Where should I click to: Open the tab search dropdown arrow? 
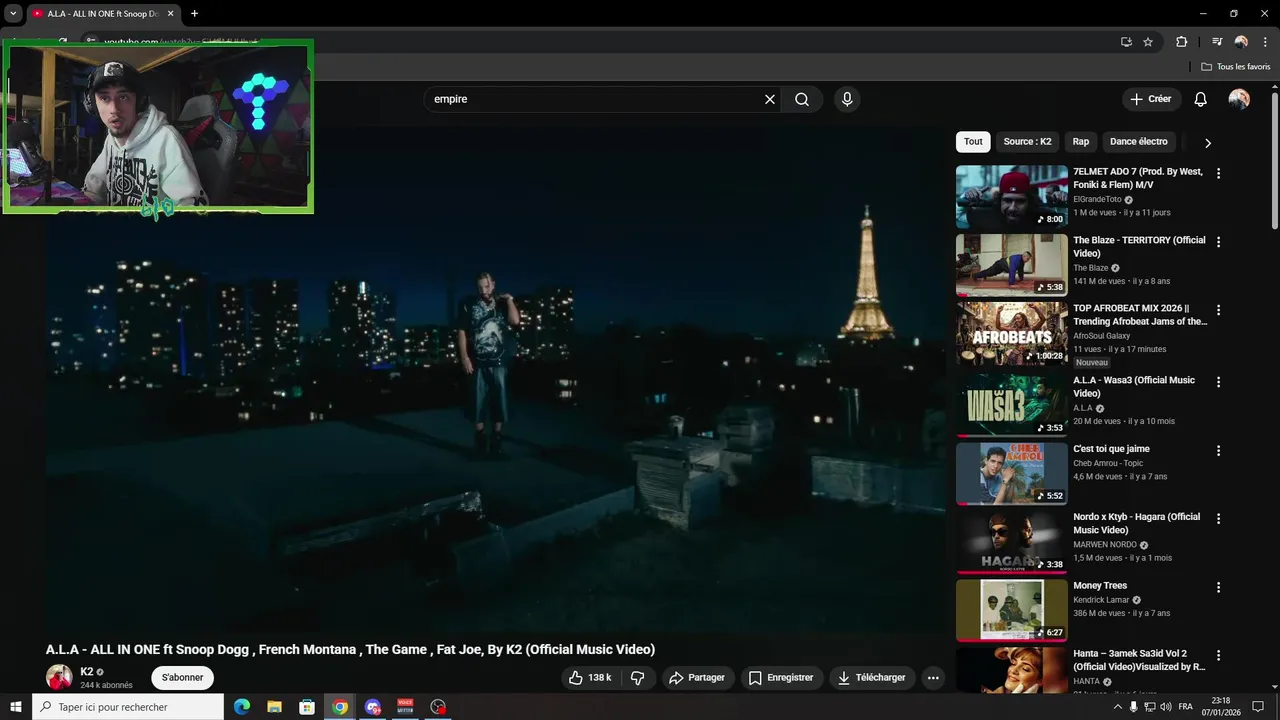click(13, 13)
